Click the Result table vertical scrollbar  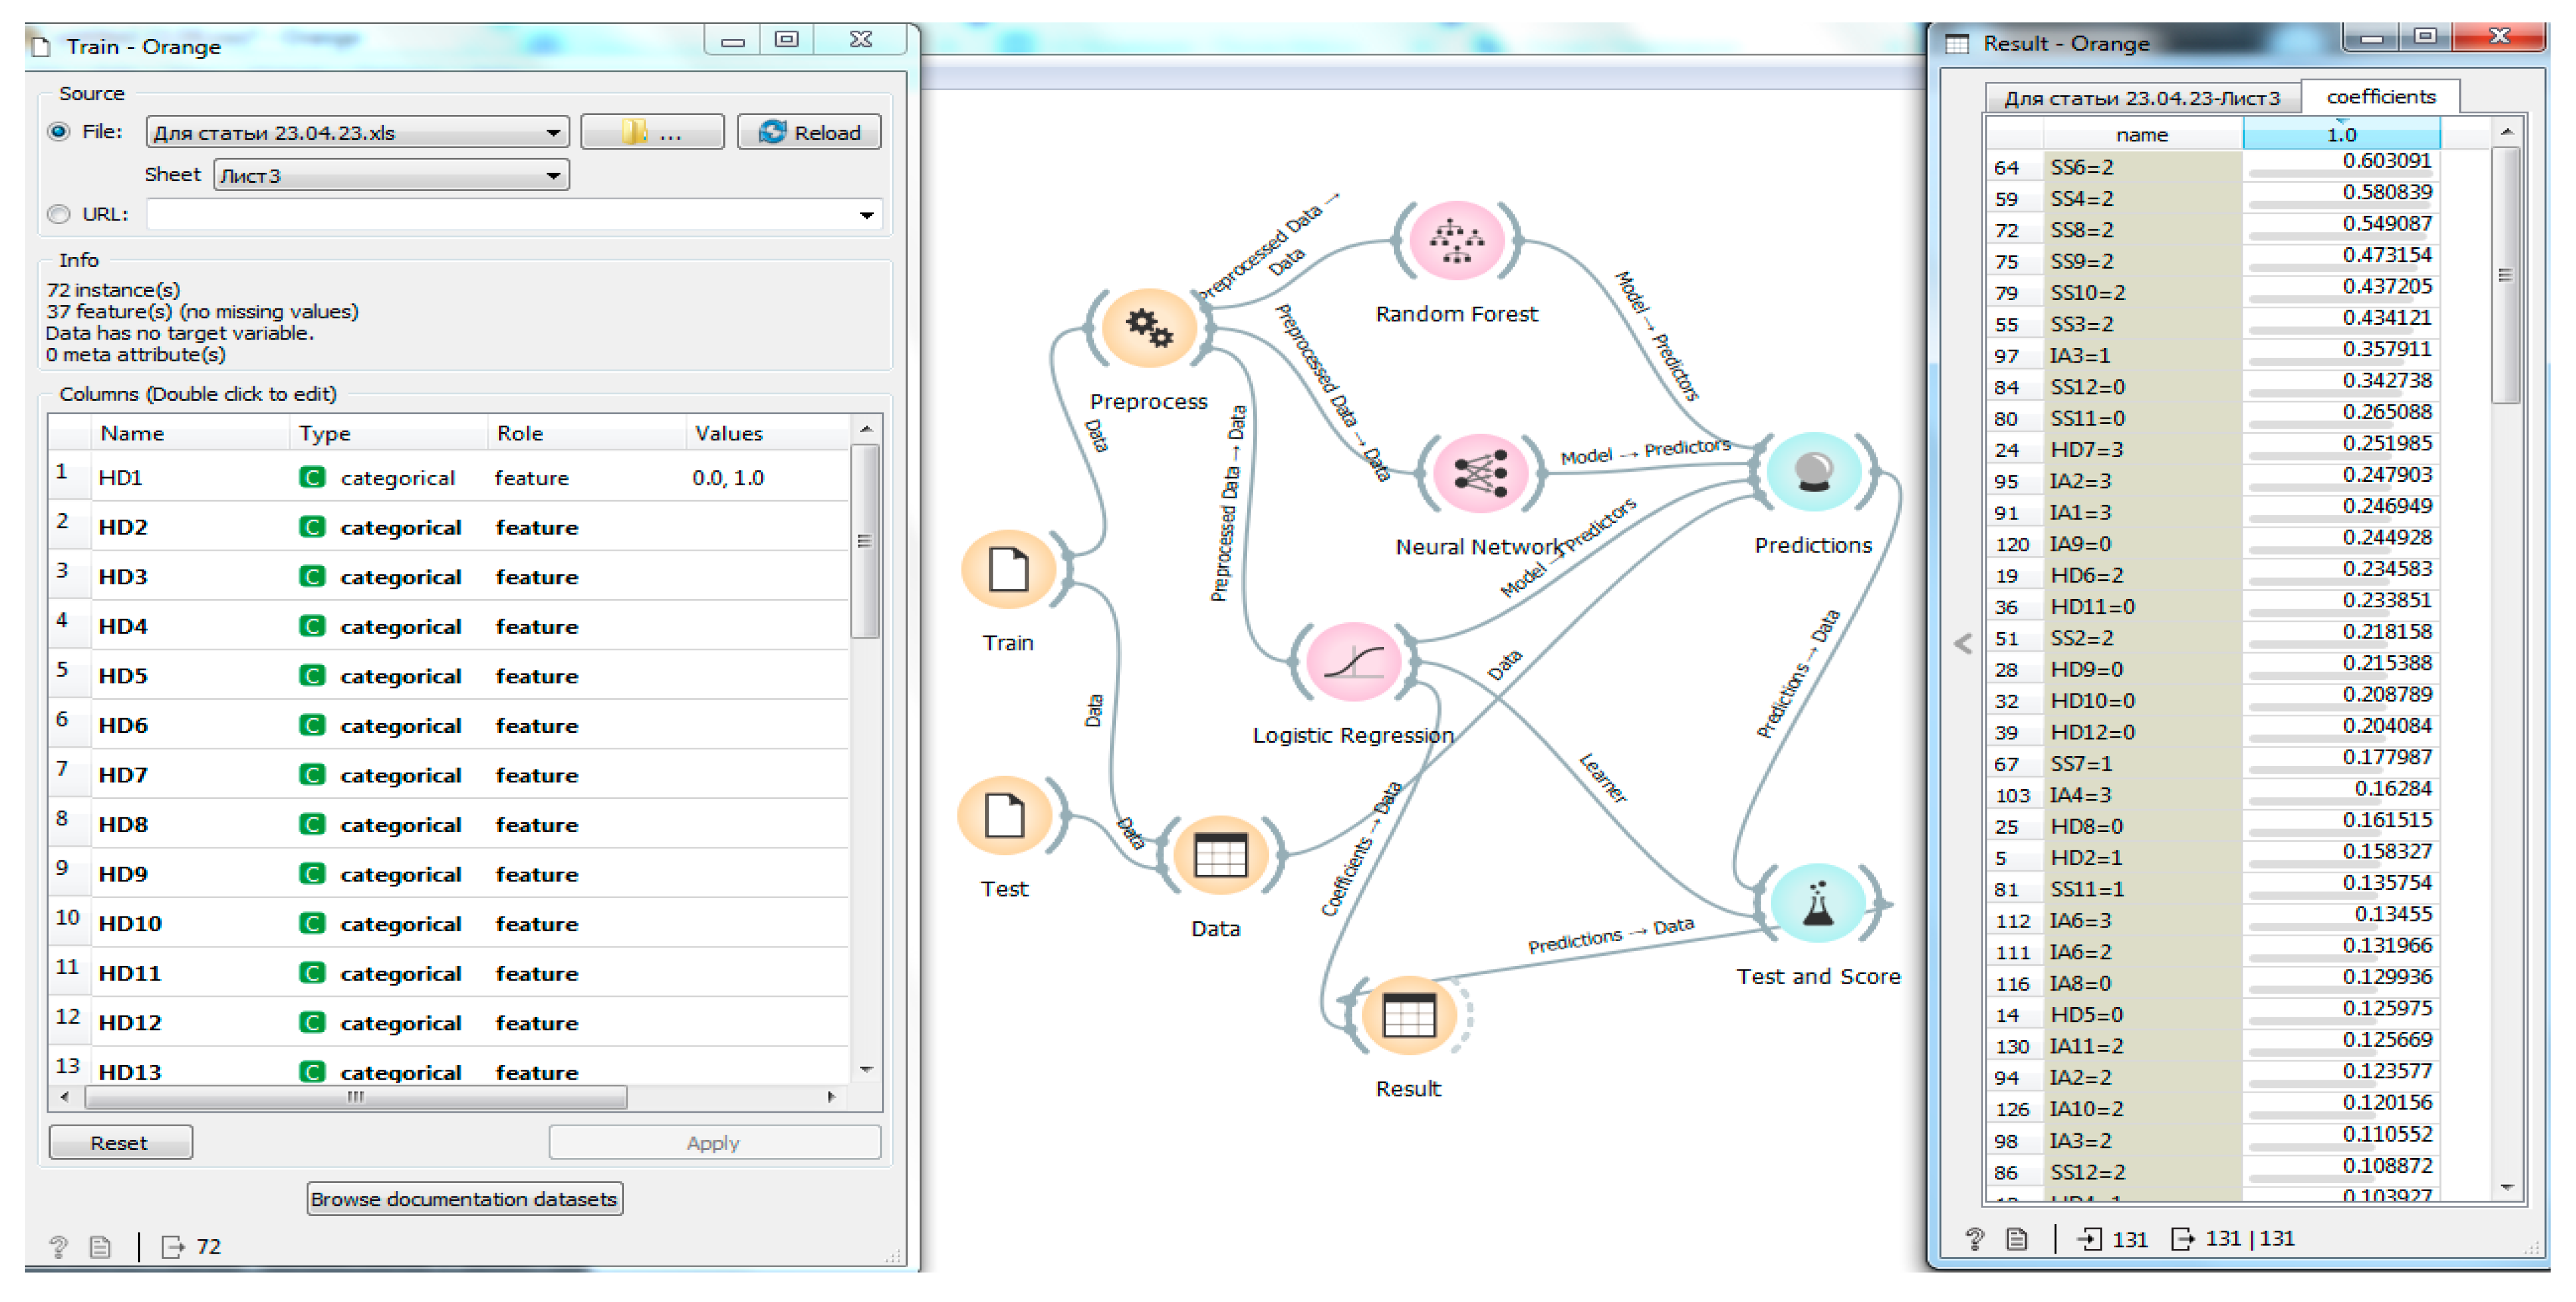pyautogui.click(x=2505, y=276)
